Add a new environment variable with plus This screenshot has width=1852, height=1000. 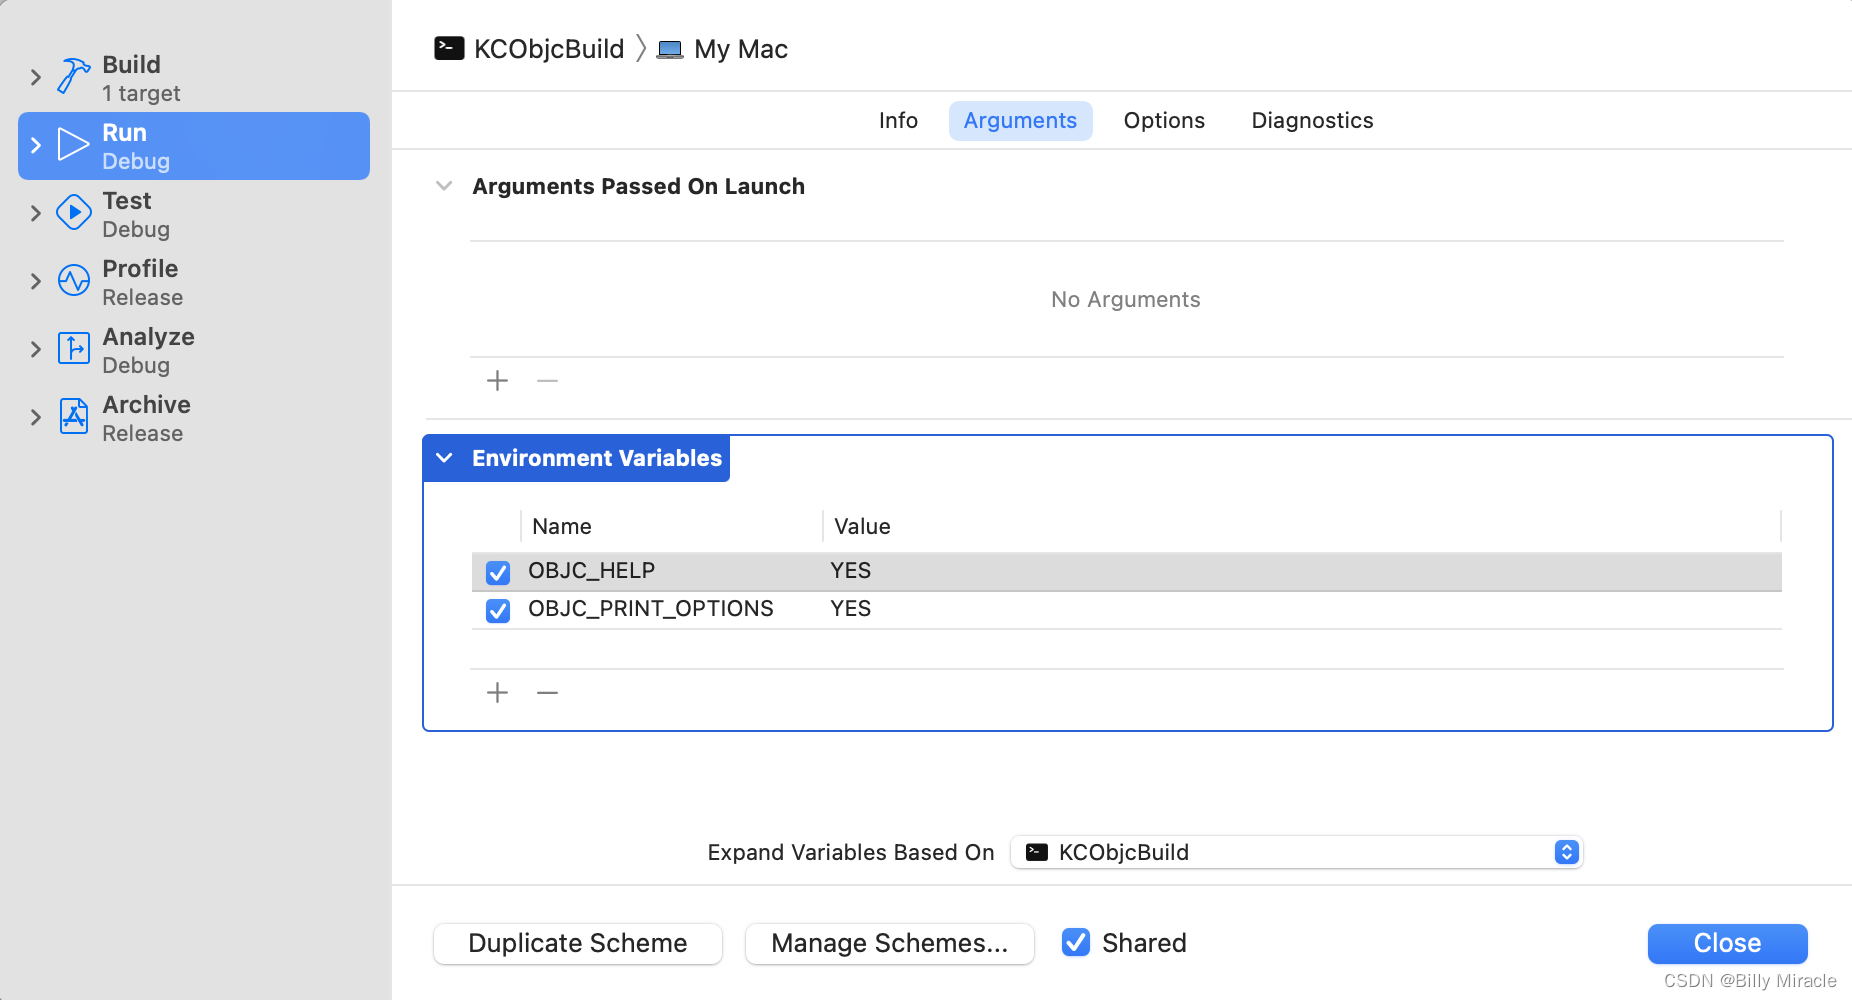[x=497, y=693]
